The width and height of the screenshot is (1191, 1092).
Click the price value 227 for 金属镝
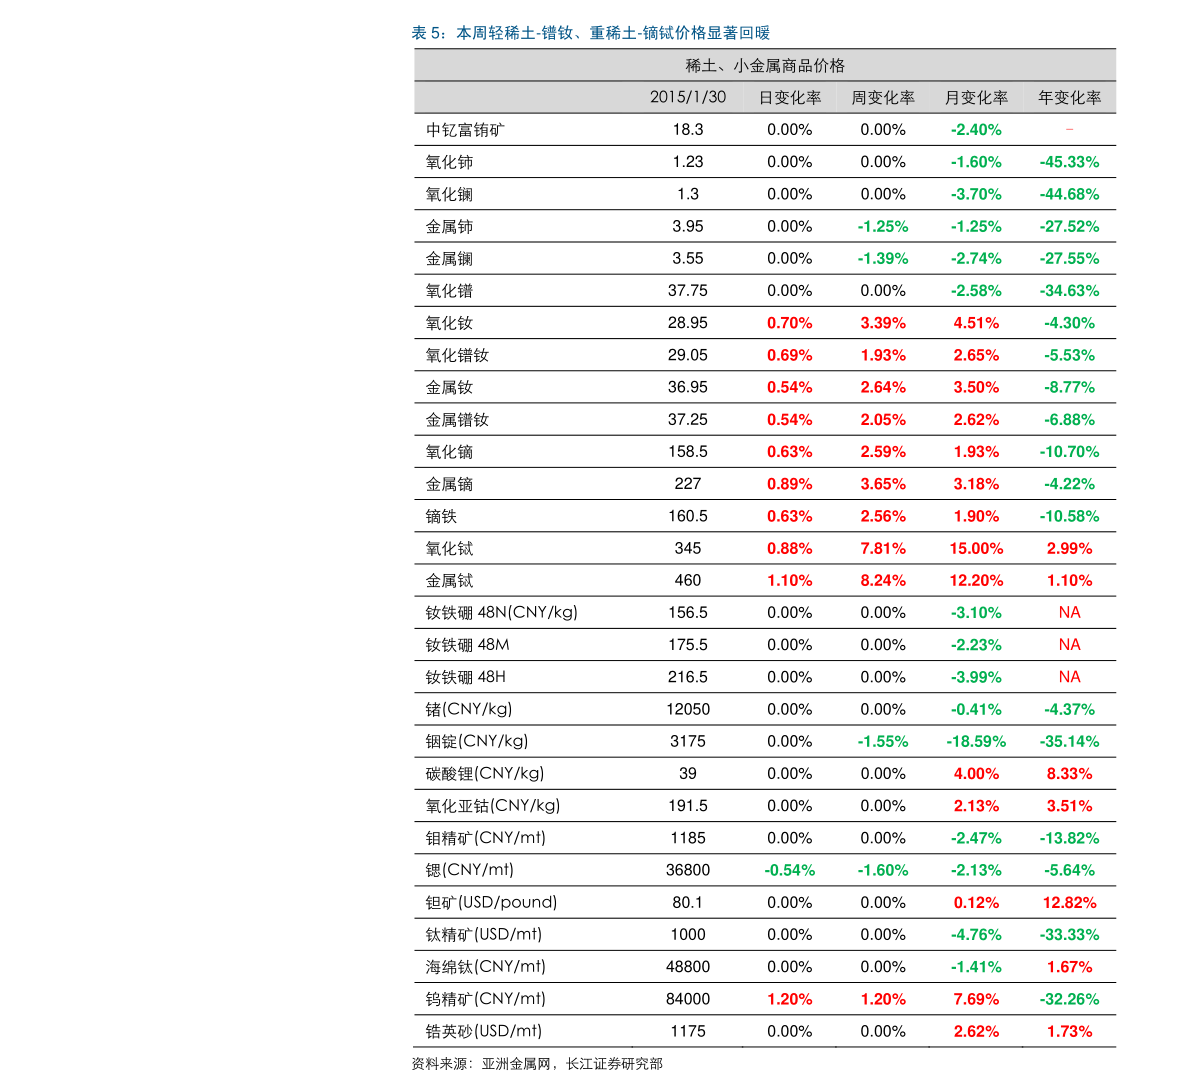(688, 484)
